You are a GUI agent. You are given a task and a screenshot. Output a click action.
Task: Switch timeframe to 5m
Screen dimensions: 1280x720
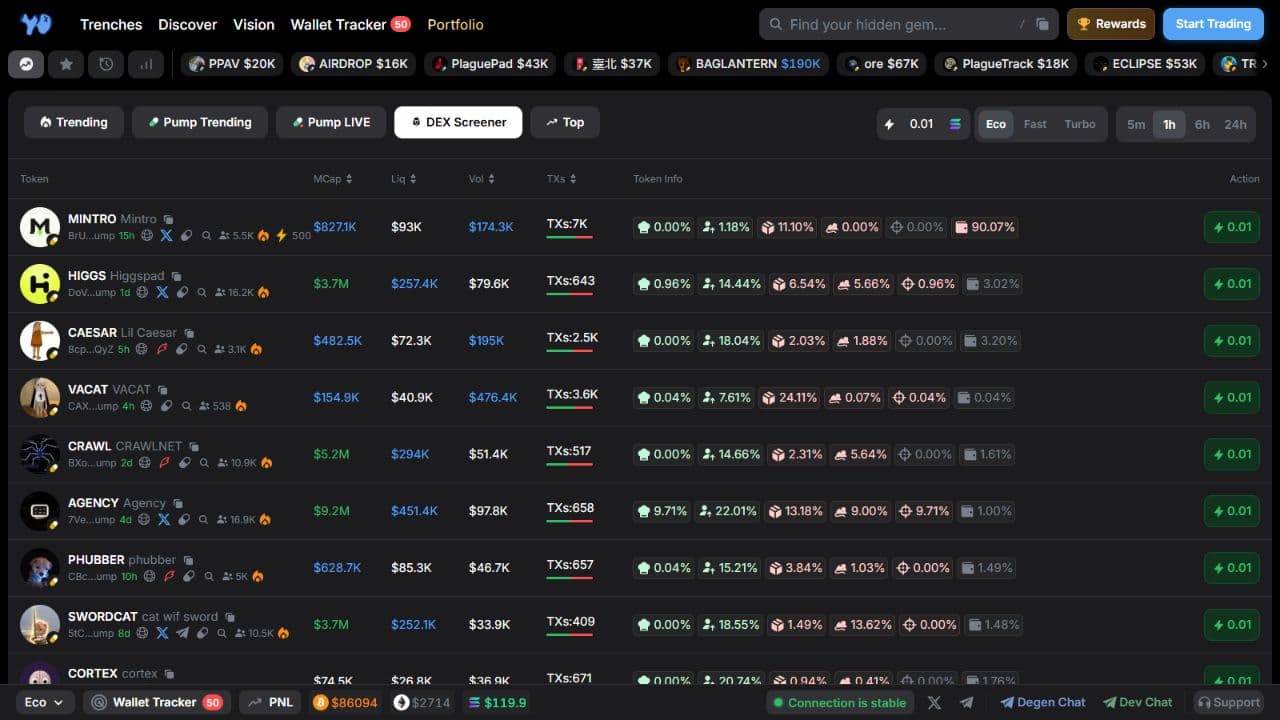pyautogui.click(x=1136, y=124)
